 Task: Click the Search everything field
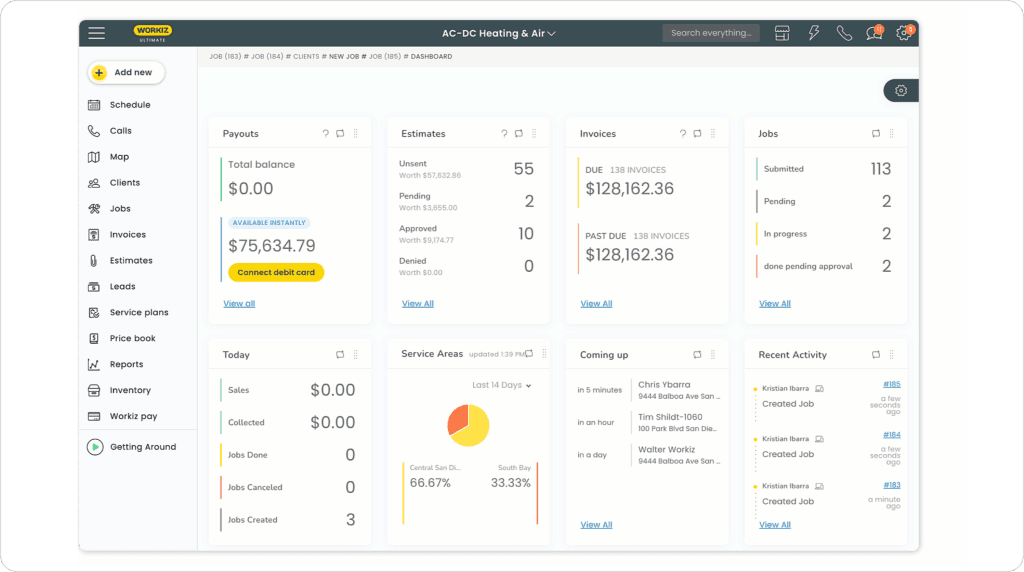(710, 33)
